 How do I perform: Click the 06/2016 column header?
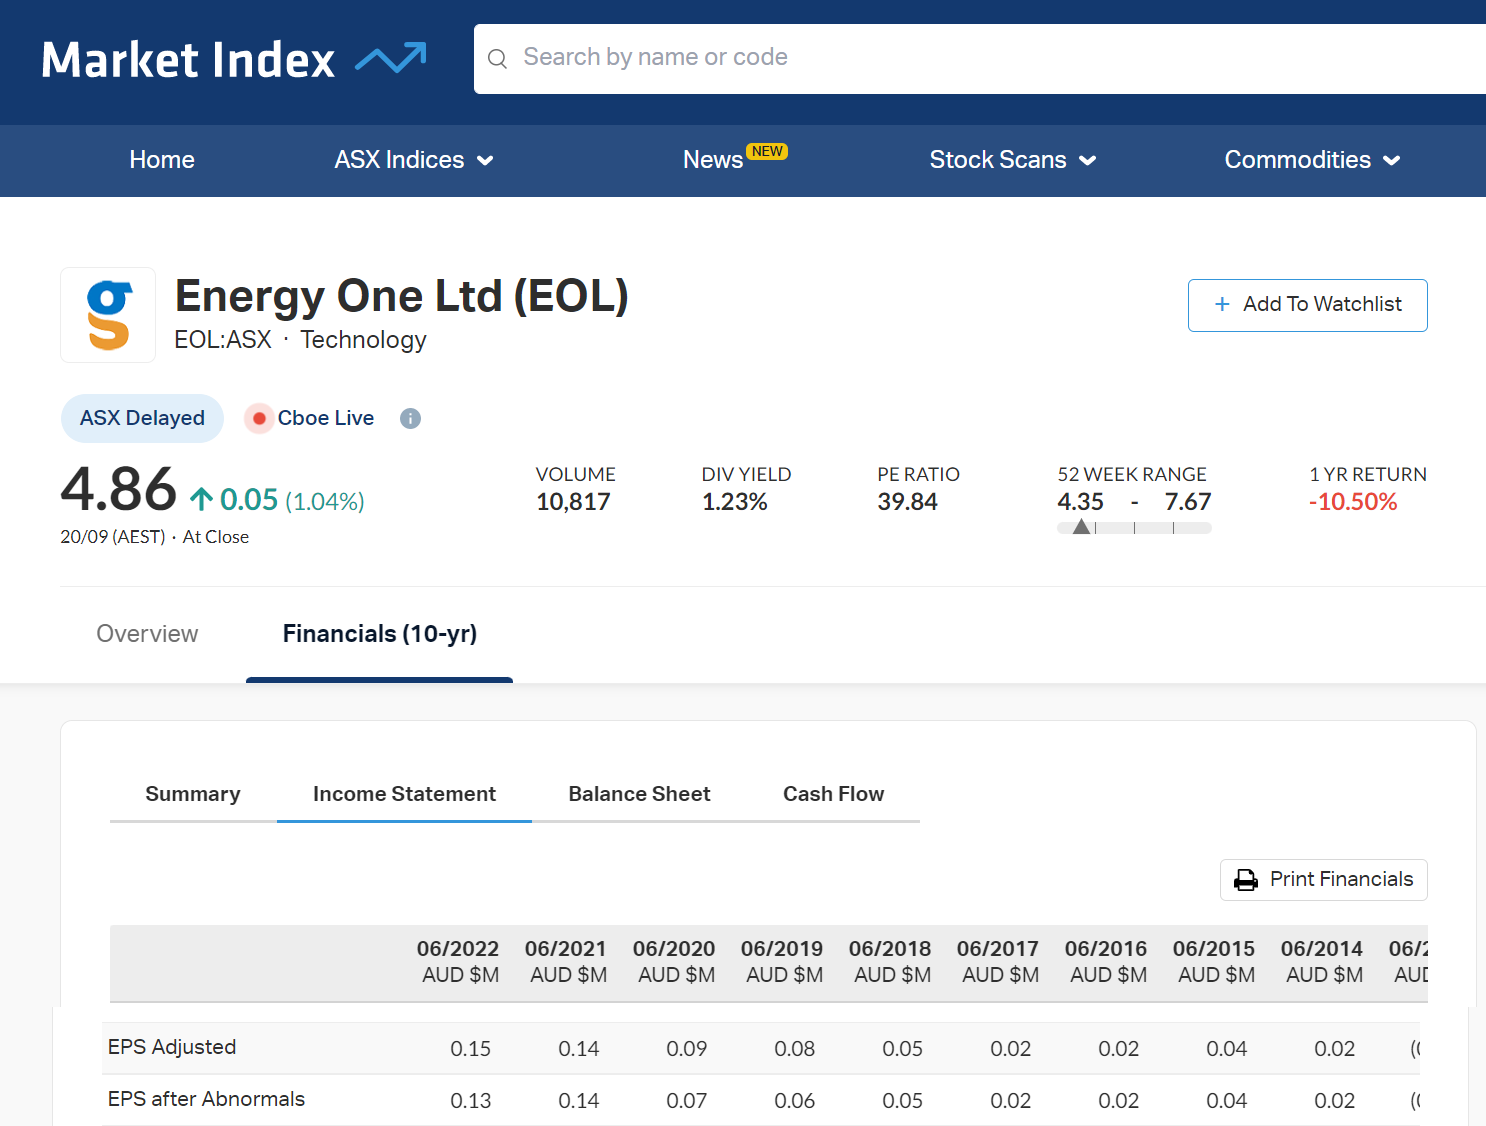pos(1107,962)
